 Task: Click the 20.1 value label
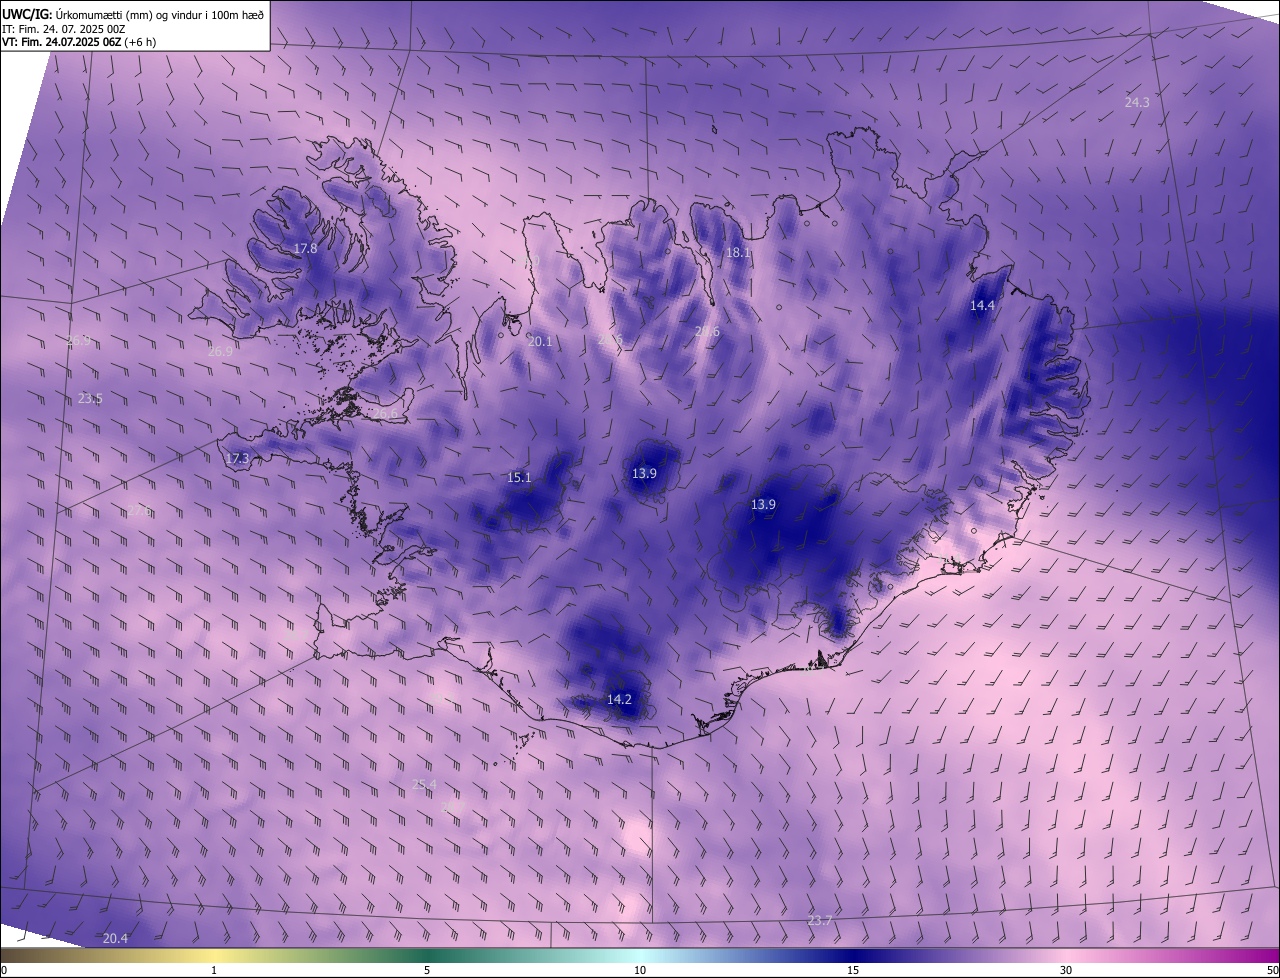540,341
